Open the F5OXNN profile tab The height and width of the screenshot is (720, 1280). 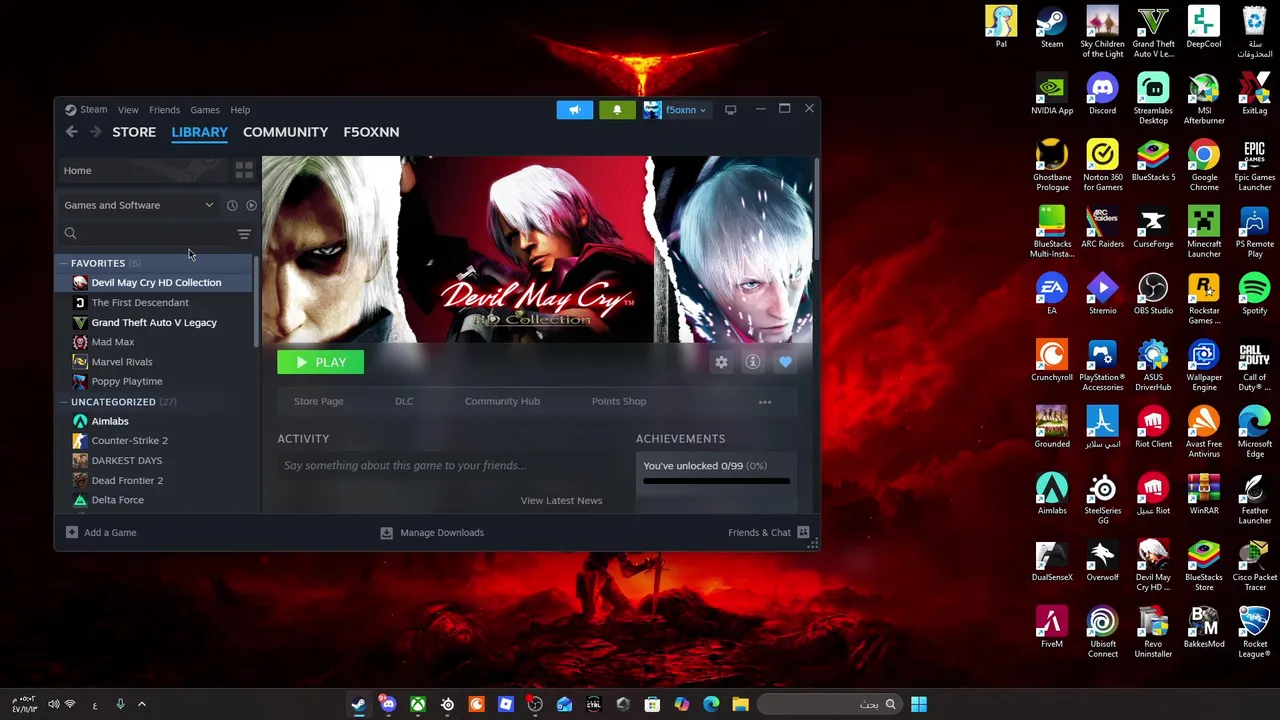click(371, 132)
